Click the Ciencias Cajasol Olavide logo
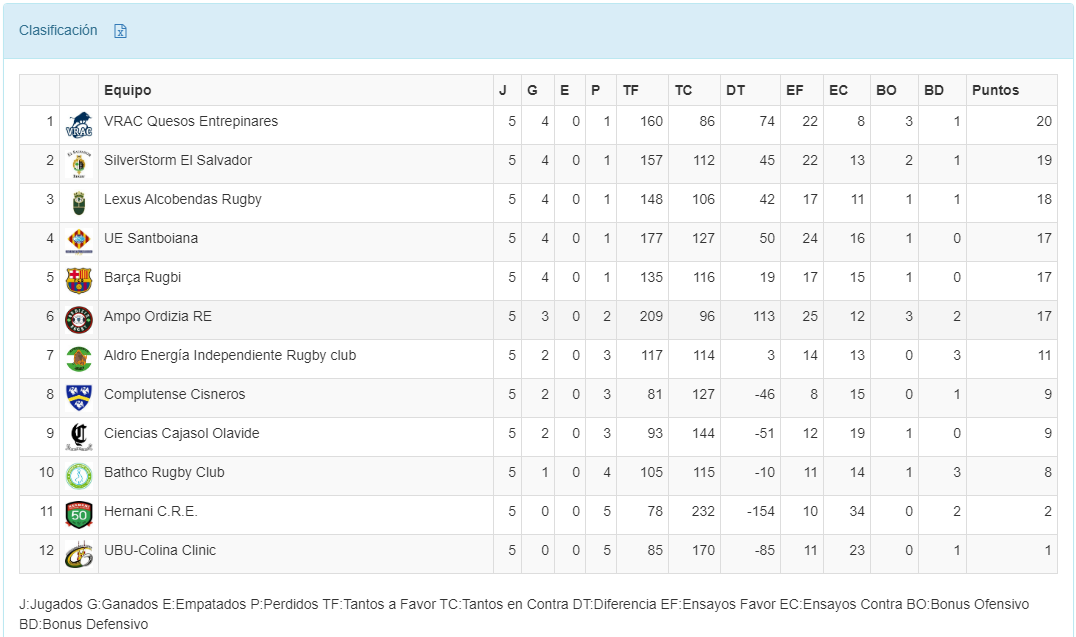This screenshot has width=1076, height=637. (x=79, y=437)
